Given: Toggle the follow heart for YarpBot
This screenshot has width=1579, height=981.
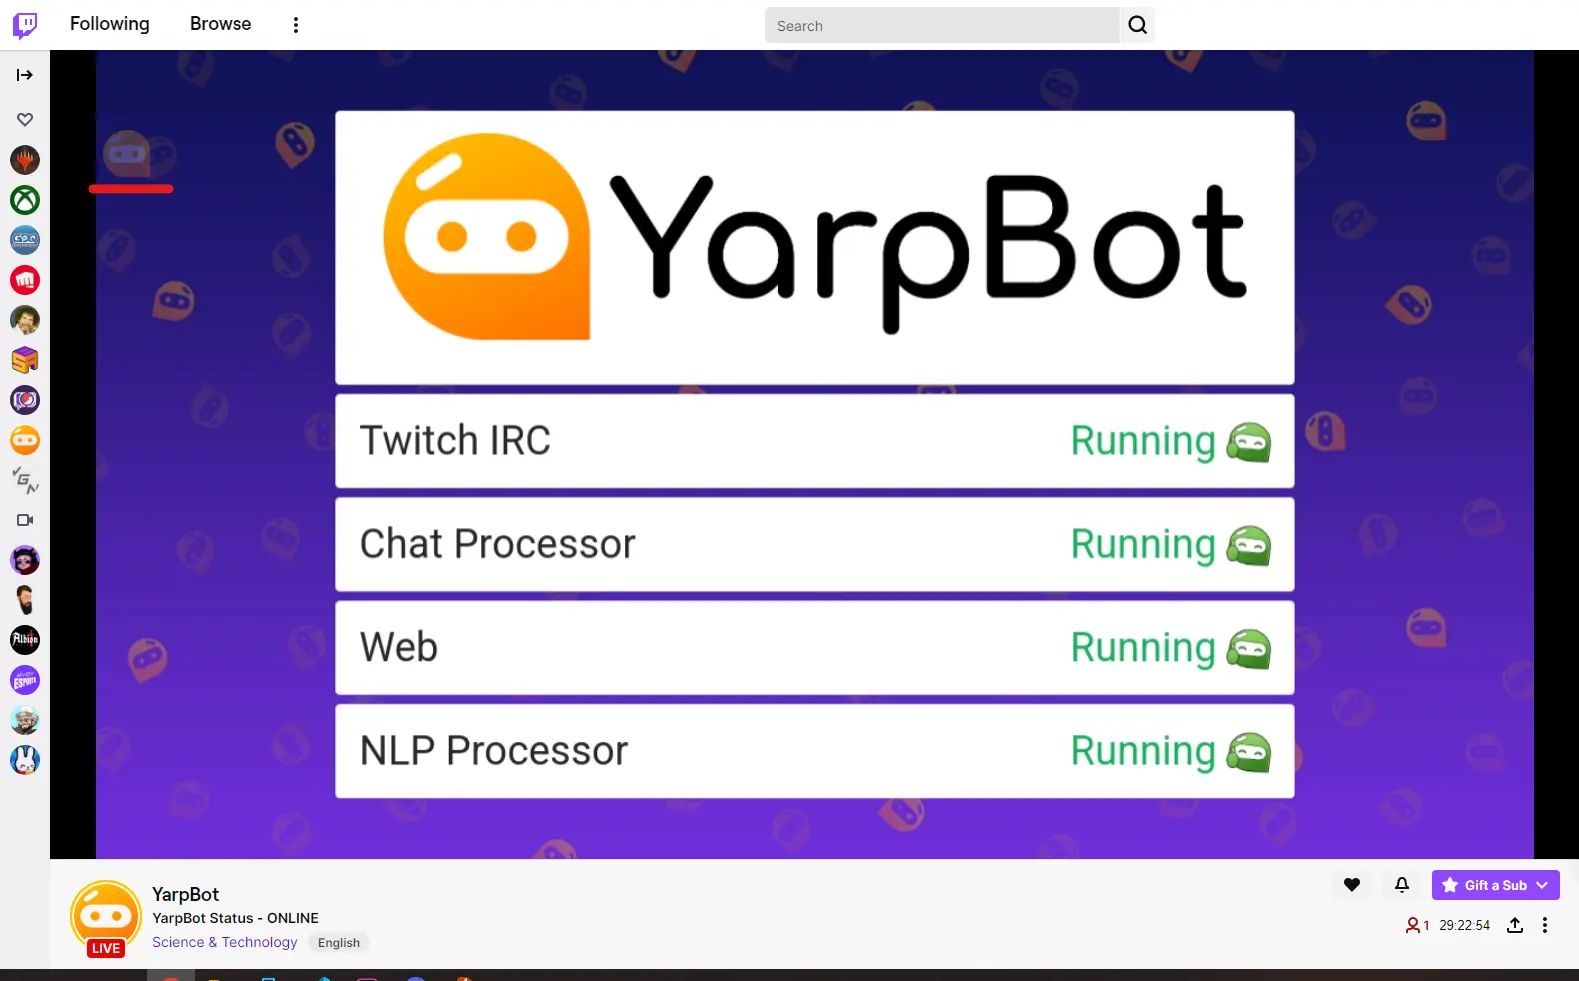Looking at the screenshot, I should [1351, 885].
